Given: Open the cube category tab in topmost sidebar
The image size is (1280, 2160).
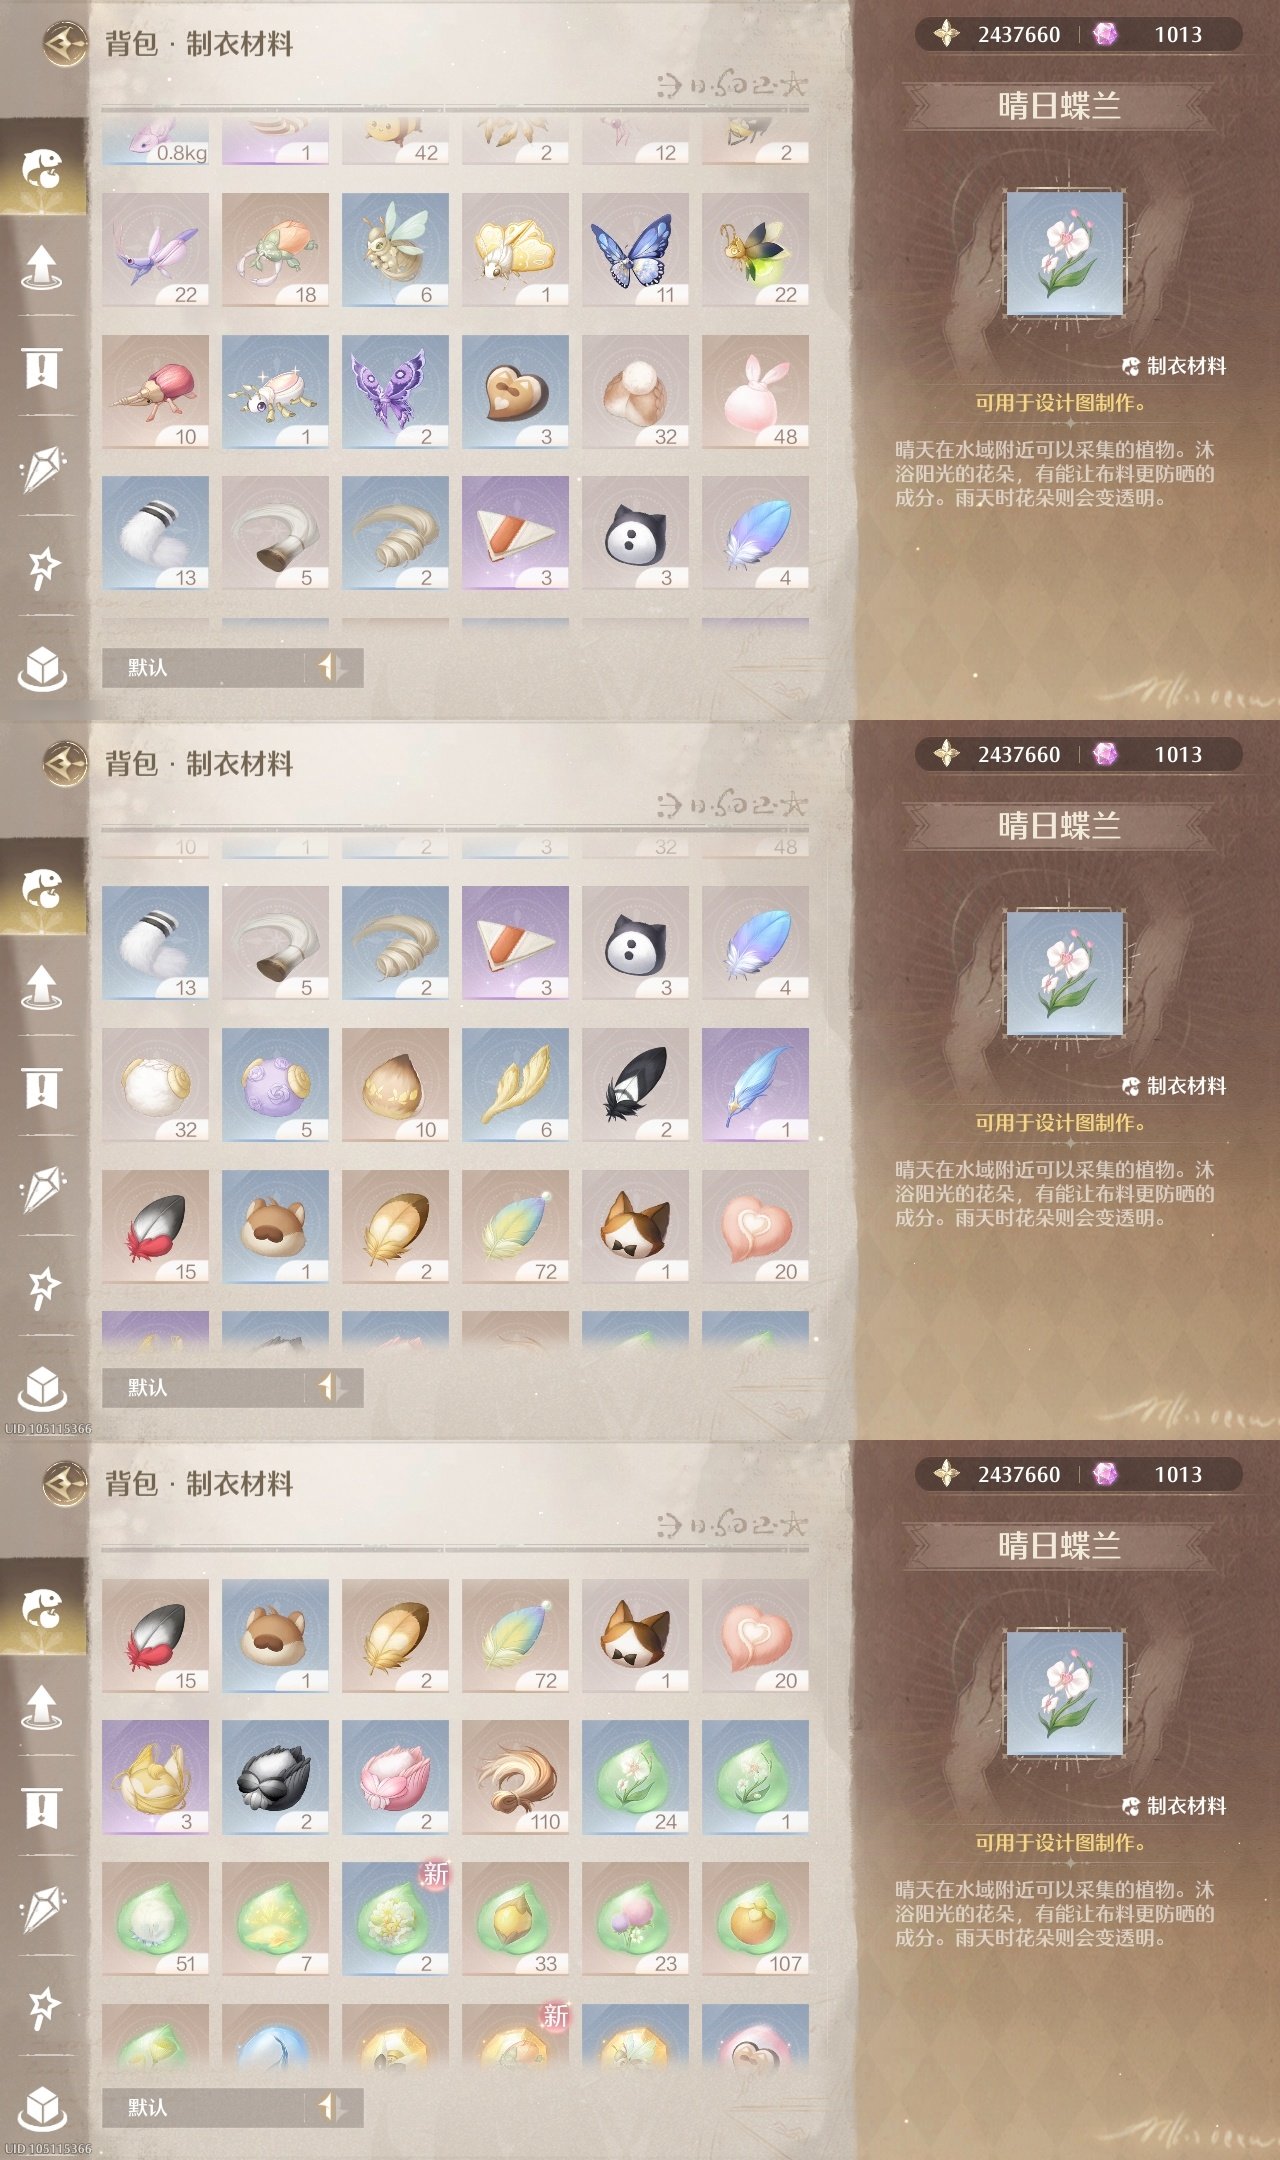Looking at the screenshot, I should (x=42, y=667).
